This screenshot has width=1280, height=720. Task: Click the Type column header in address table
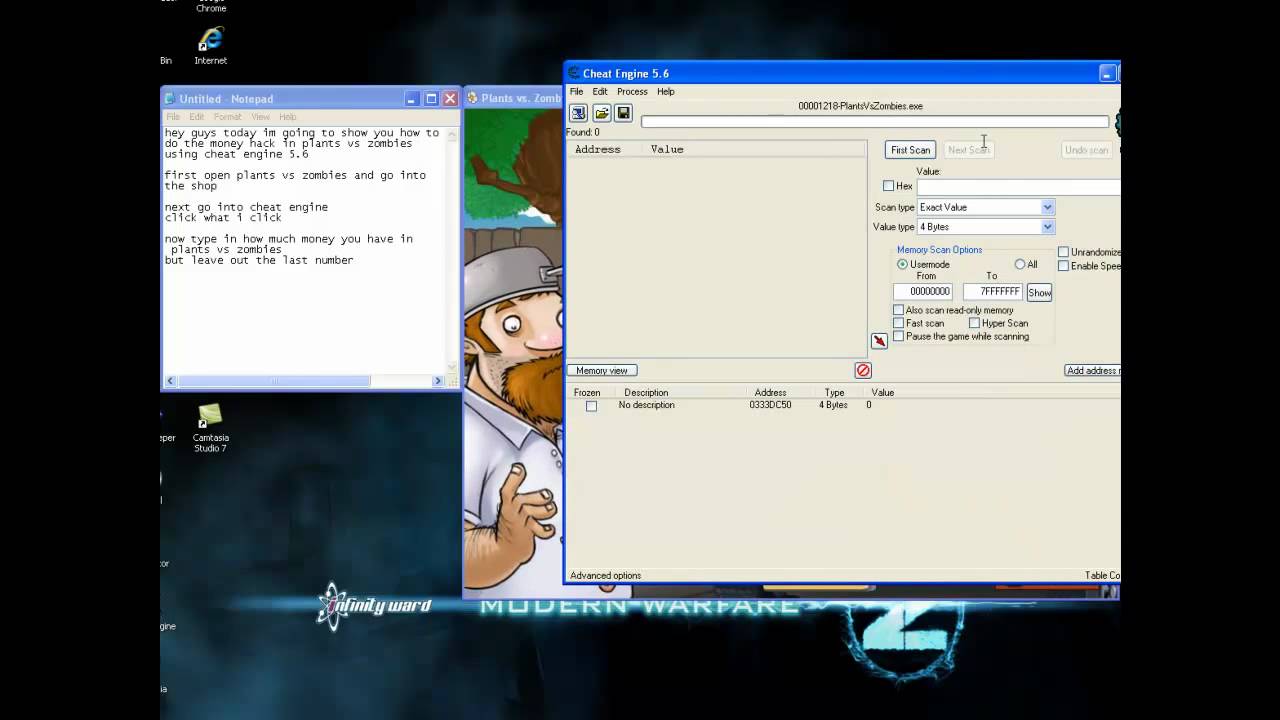834,393
